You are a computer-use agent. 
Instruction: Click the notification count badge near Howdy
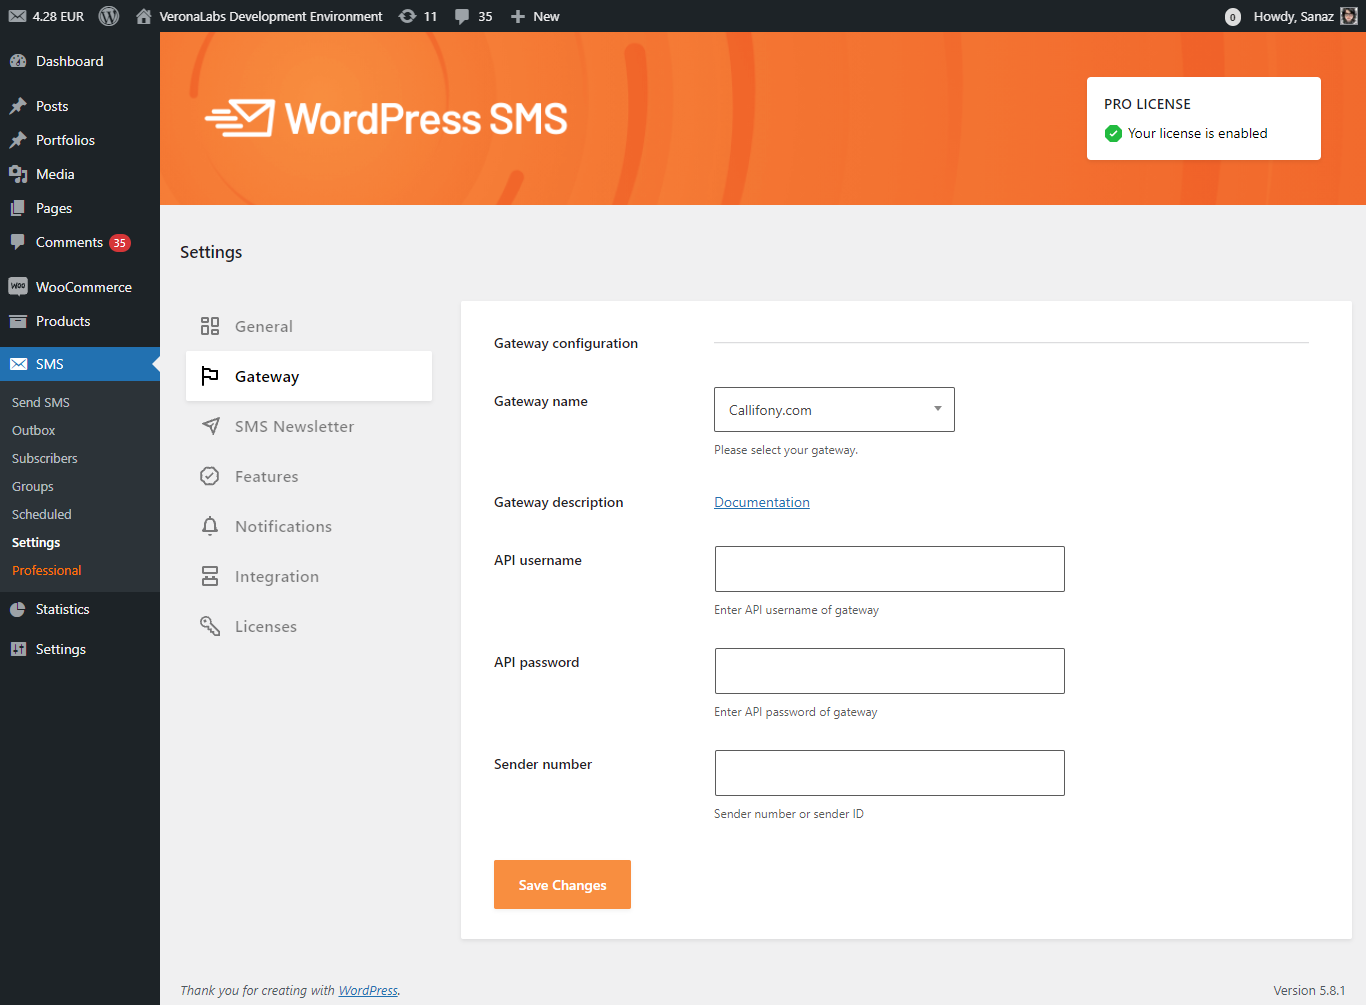click(1233, 17)
